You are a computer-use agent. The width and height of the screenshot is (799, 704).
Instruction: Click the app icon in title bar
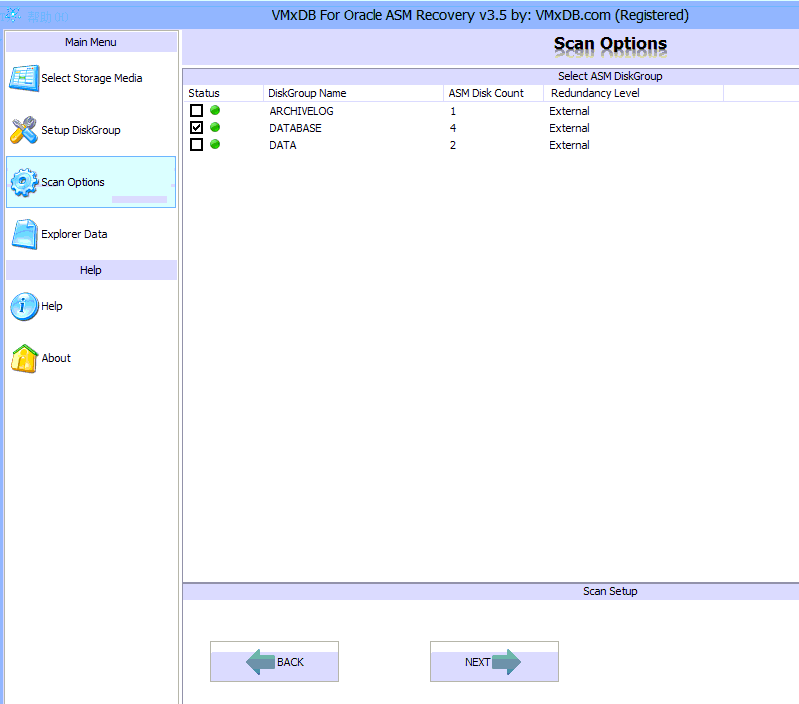pos(12,15)
